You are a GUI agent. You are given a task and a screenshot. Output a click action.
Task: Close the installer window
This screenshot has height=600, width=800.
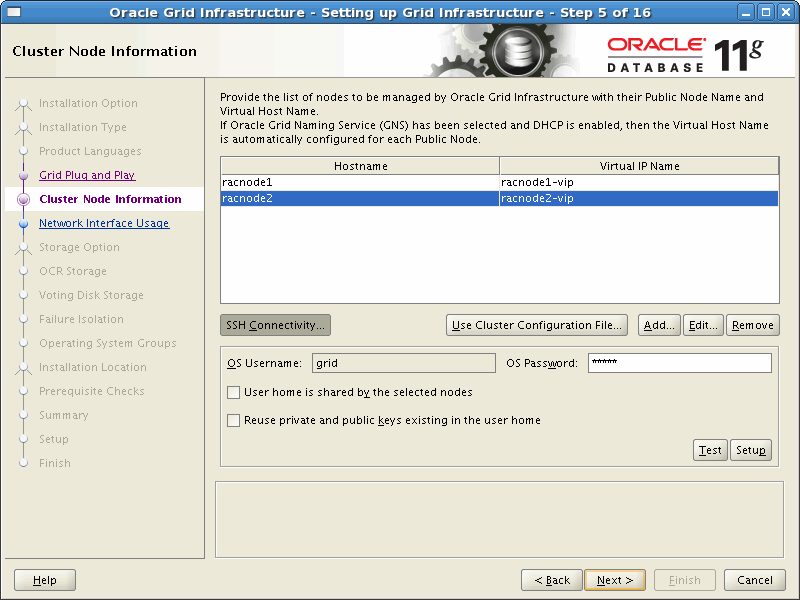pos(786,12)
